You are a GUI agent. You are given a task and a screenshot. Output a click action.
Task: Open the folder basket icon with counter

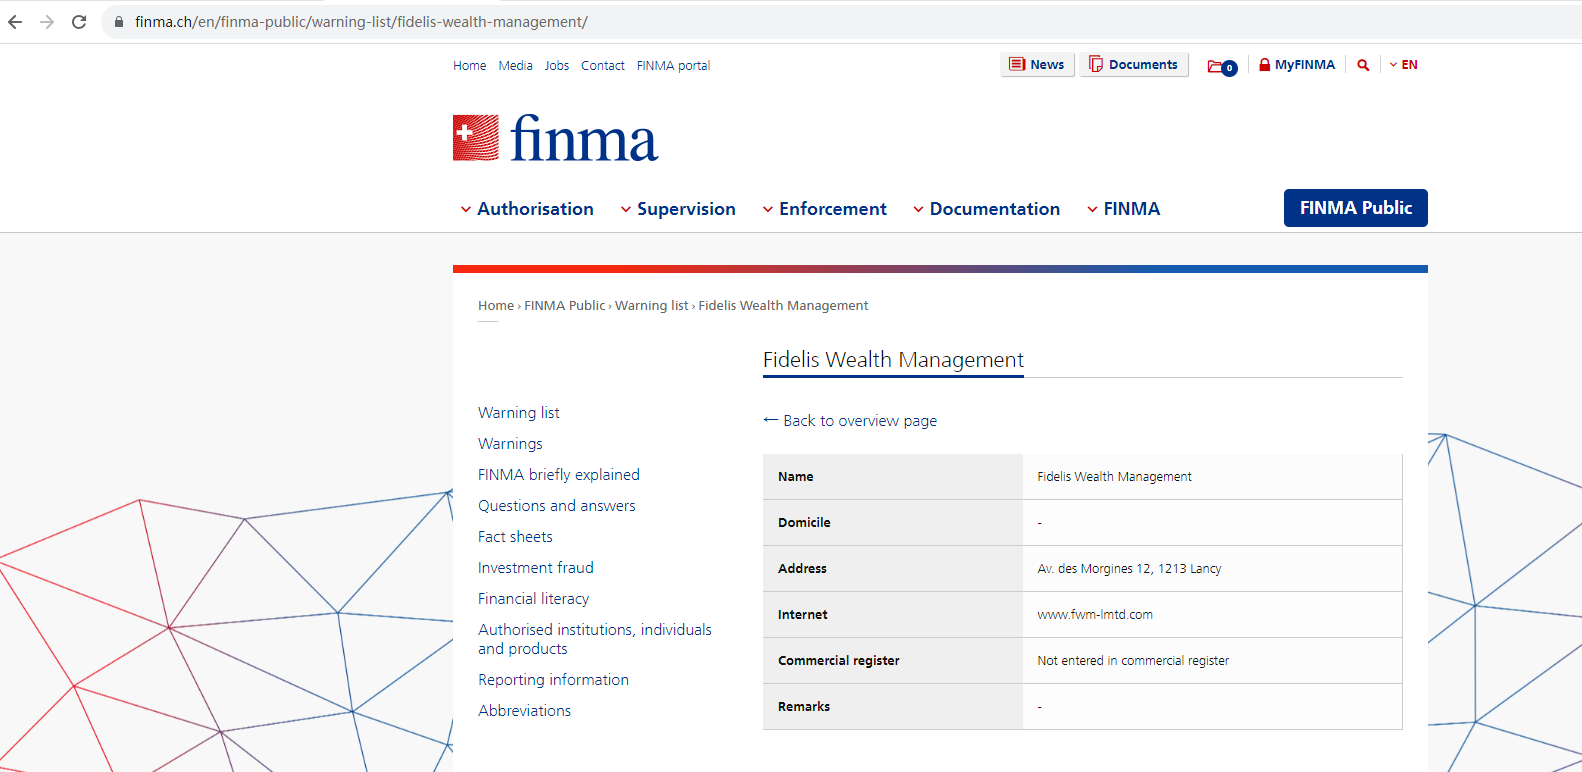1222,67
